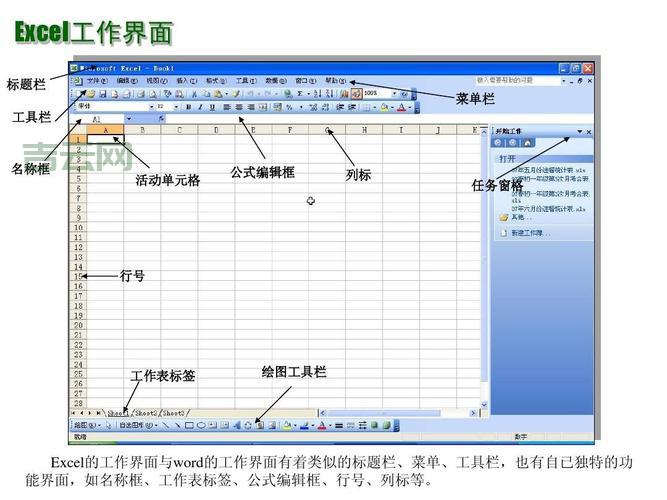Click the Open folder icon in toolbar
Image resolution: width=667 pixels, height=500 pixels.
pos(91,94)
